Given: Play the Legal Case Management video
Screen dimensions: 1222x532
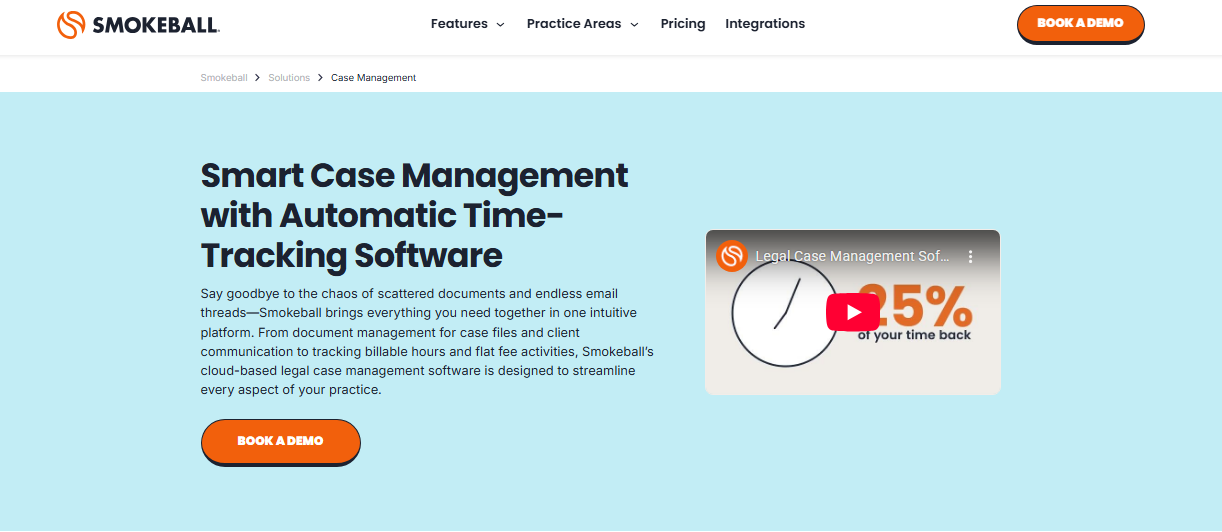Looking at the screenshot, I should [852, 312].
